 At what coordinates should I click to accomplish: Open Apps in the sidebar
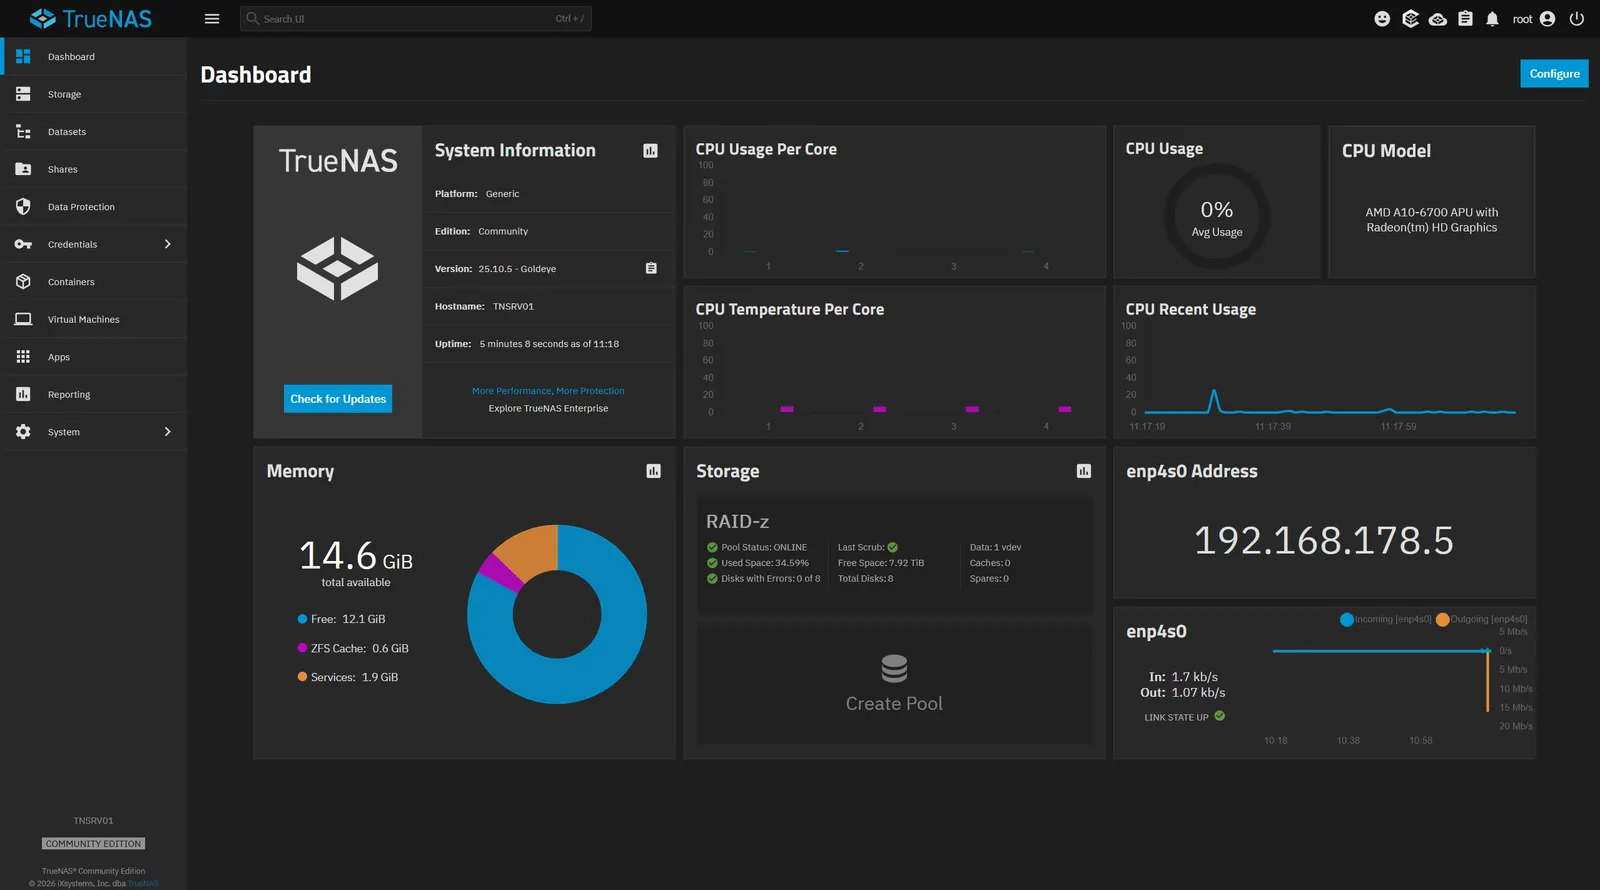[x=93, y=357]
